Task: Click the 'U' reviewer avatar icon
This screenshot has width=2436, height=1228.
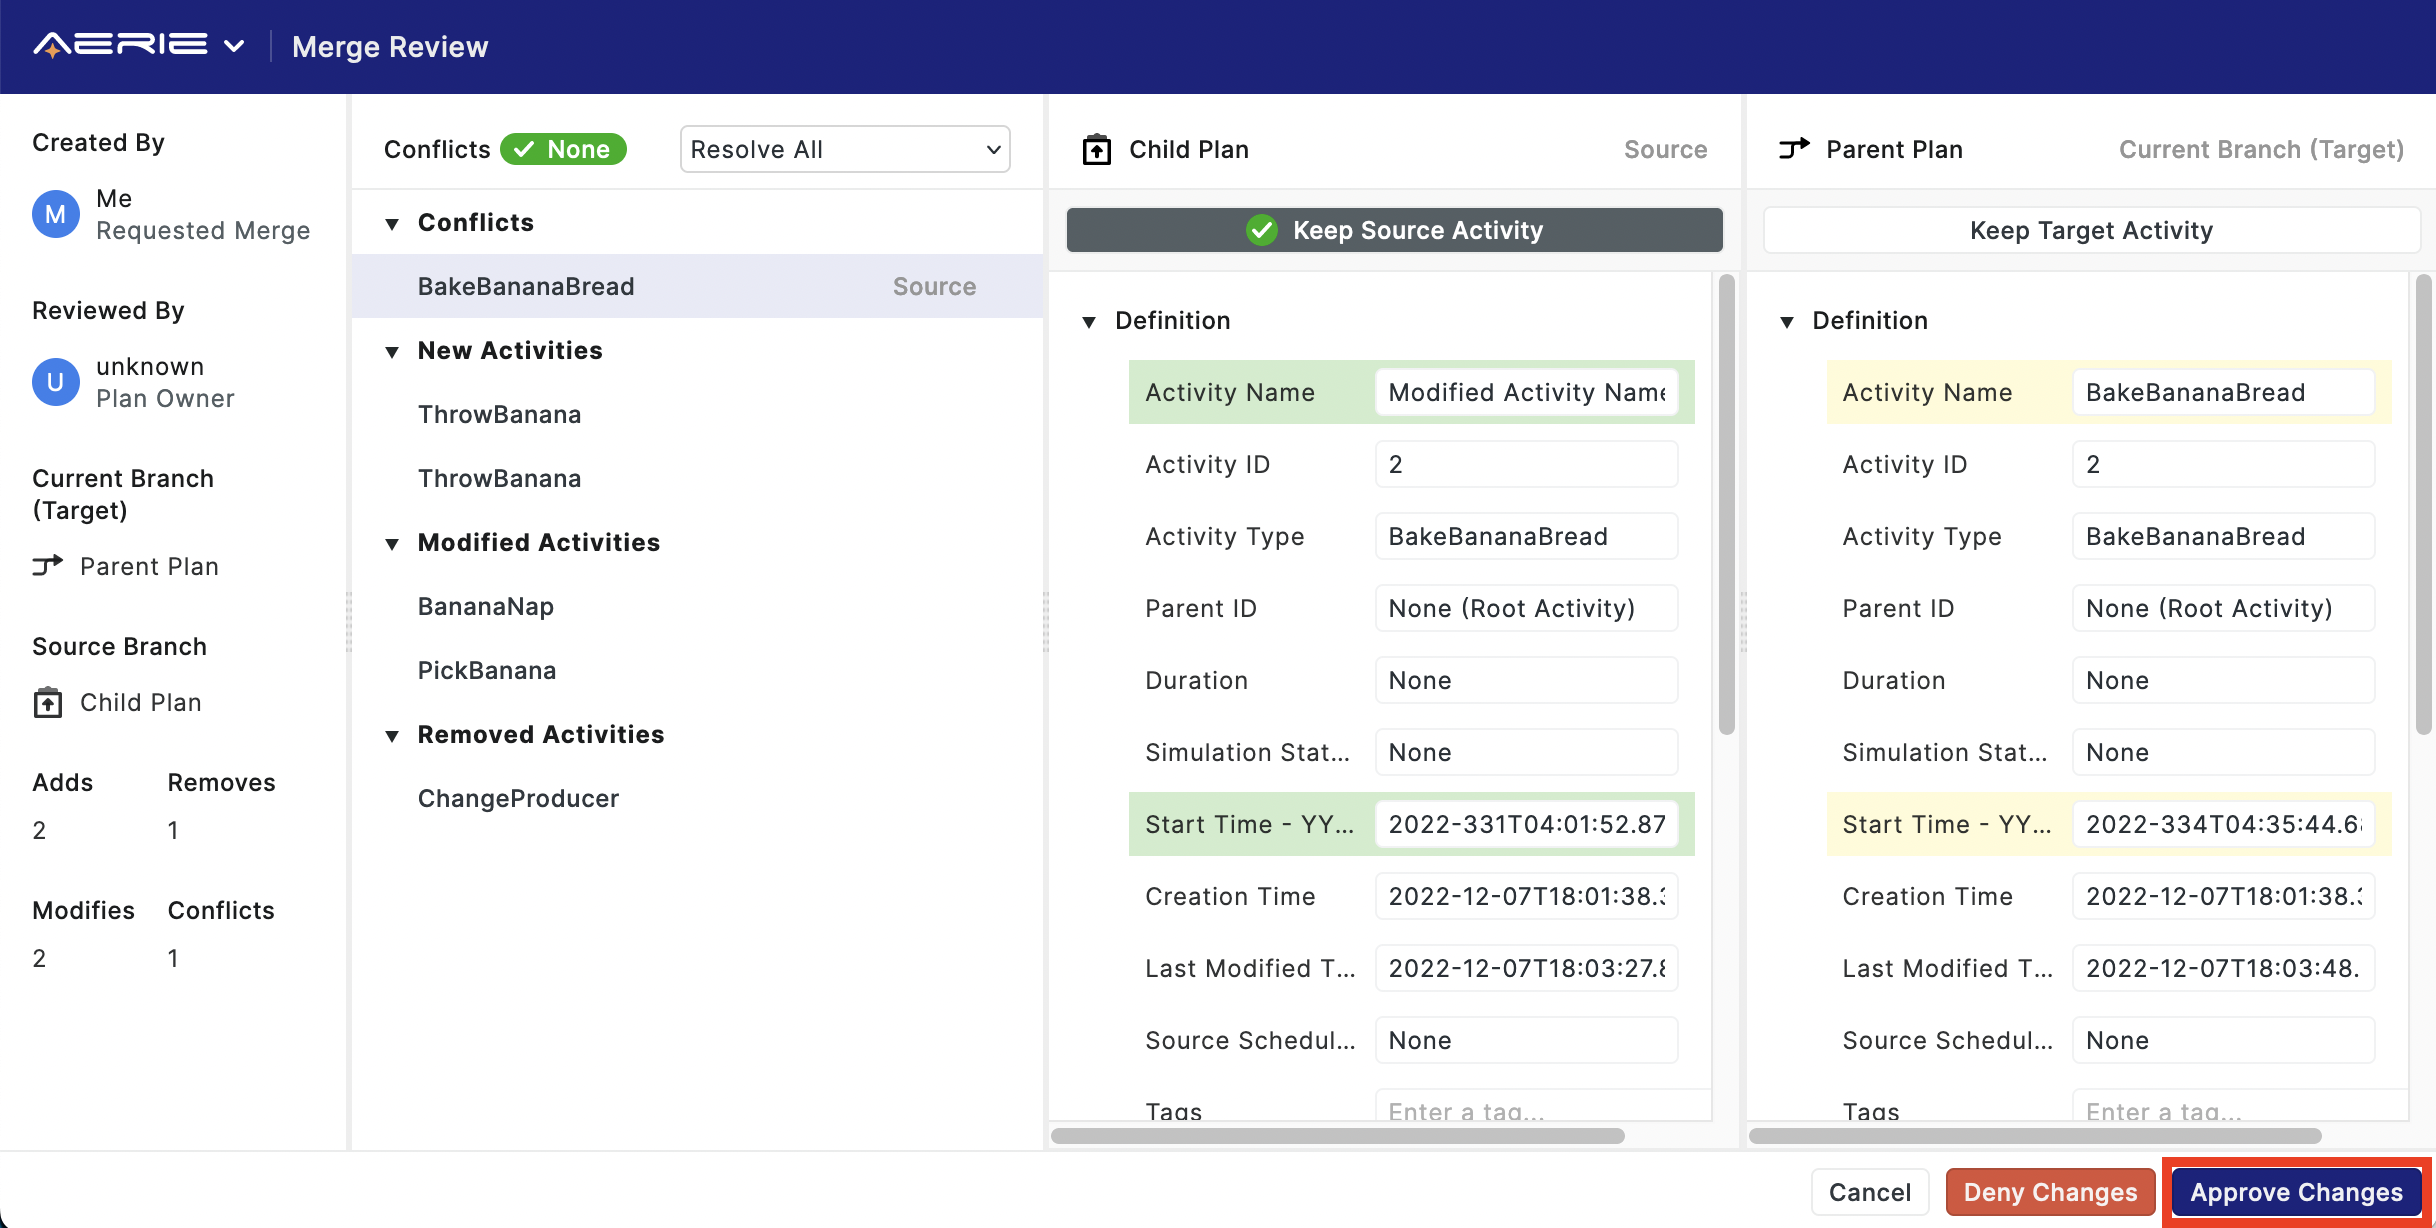Action: point(56,382)
